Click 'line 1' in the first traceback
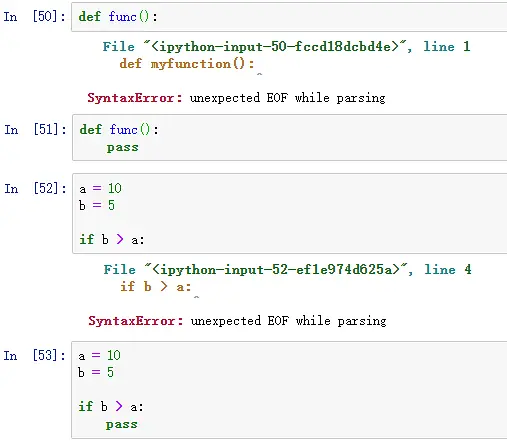This screenshot has width=507, height=442. 447,46
